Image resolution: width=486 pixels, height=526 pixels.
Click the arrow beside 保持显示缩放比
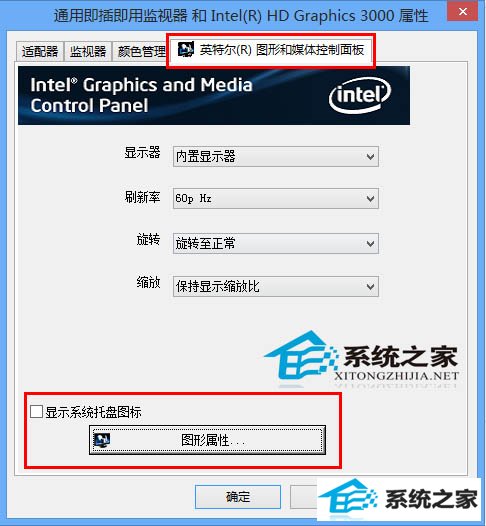tap(370, 287)
